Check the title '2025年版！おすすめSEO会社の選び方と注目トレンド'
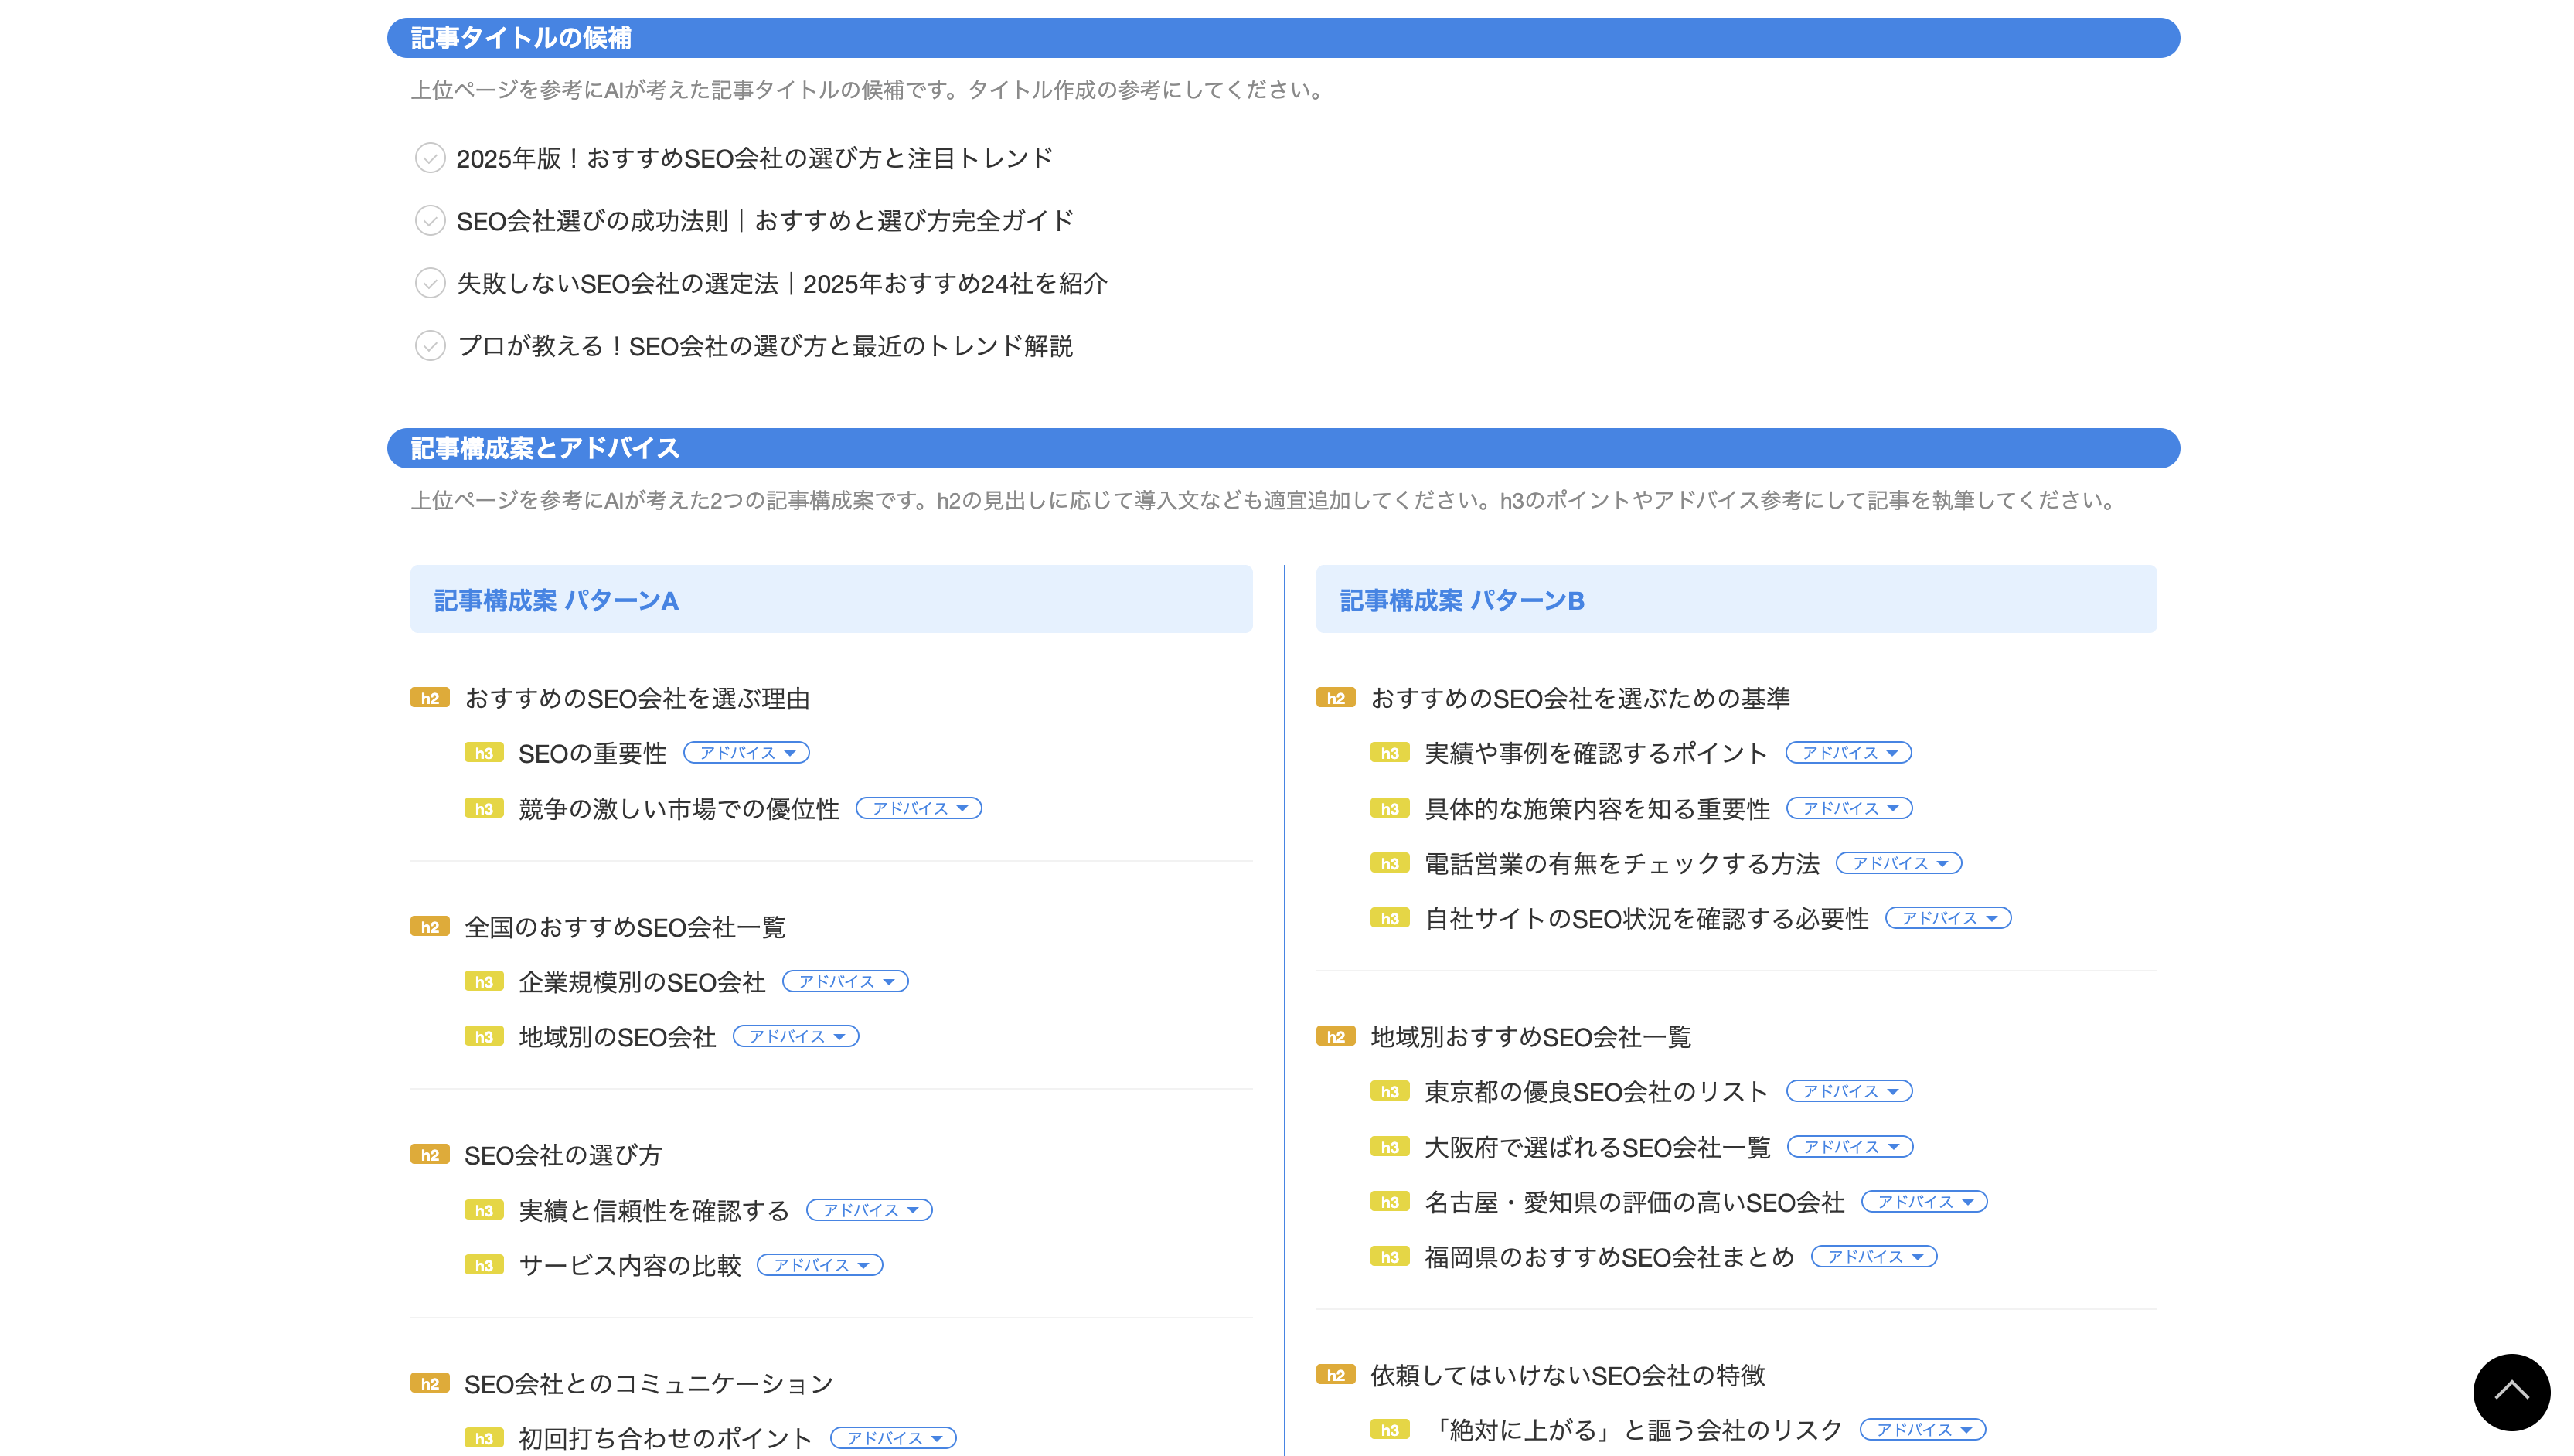 point(429,158)
